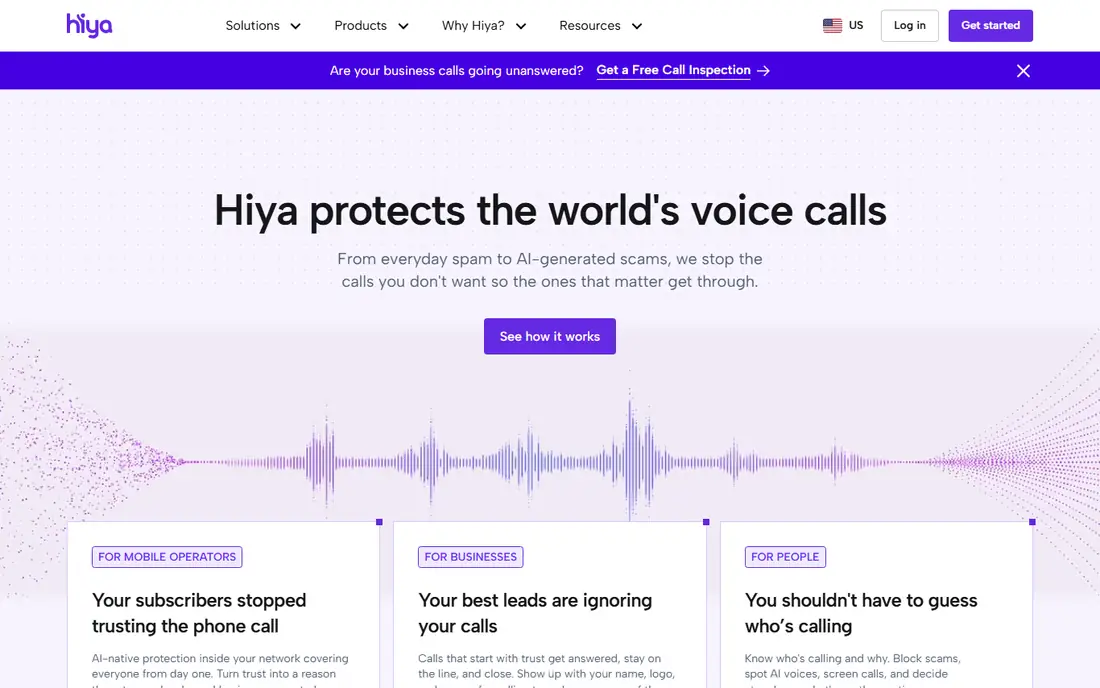Expand the chevron next to Why Hiya?
The height and width of the screenshot is (688, 1100).
521,26
